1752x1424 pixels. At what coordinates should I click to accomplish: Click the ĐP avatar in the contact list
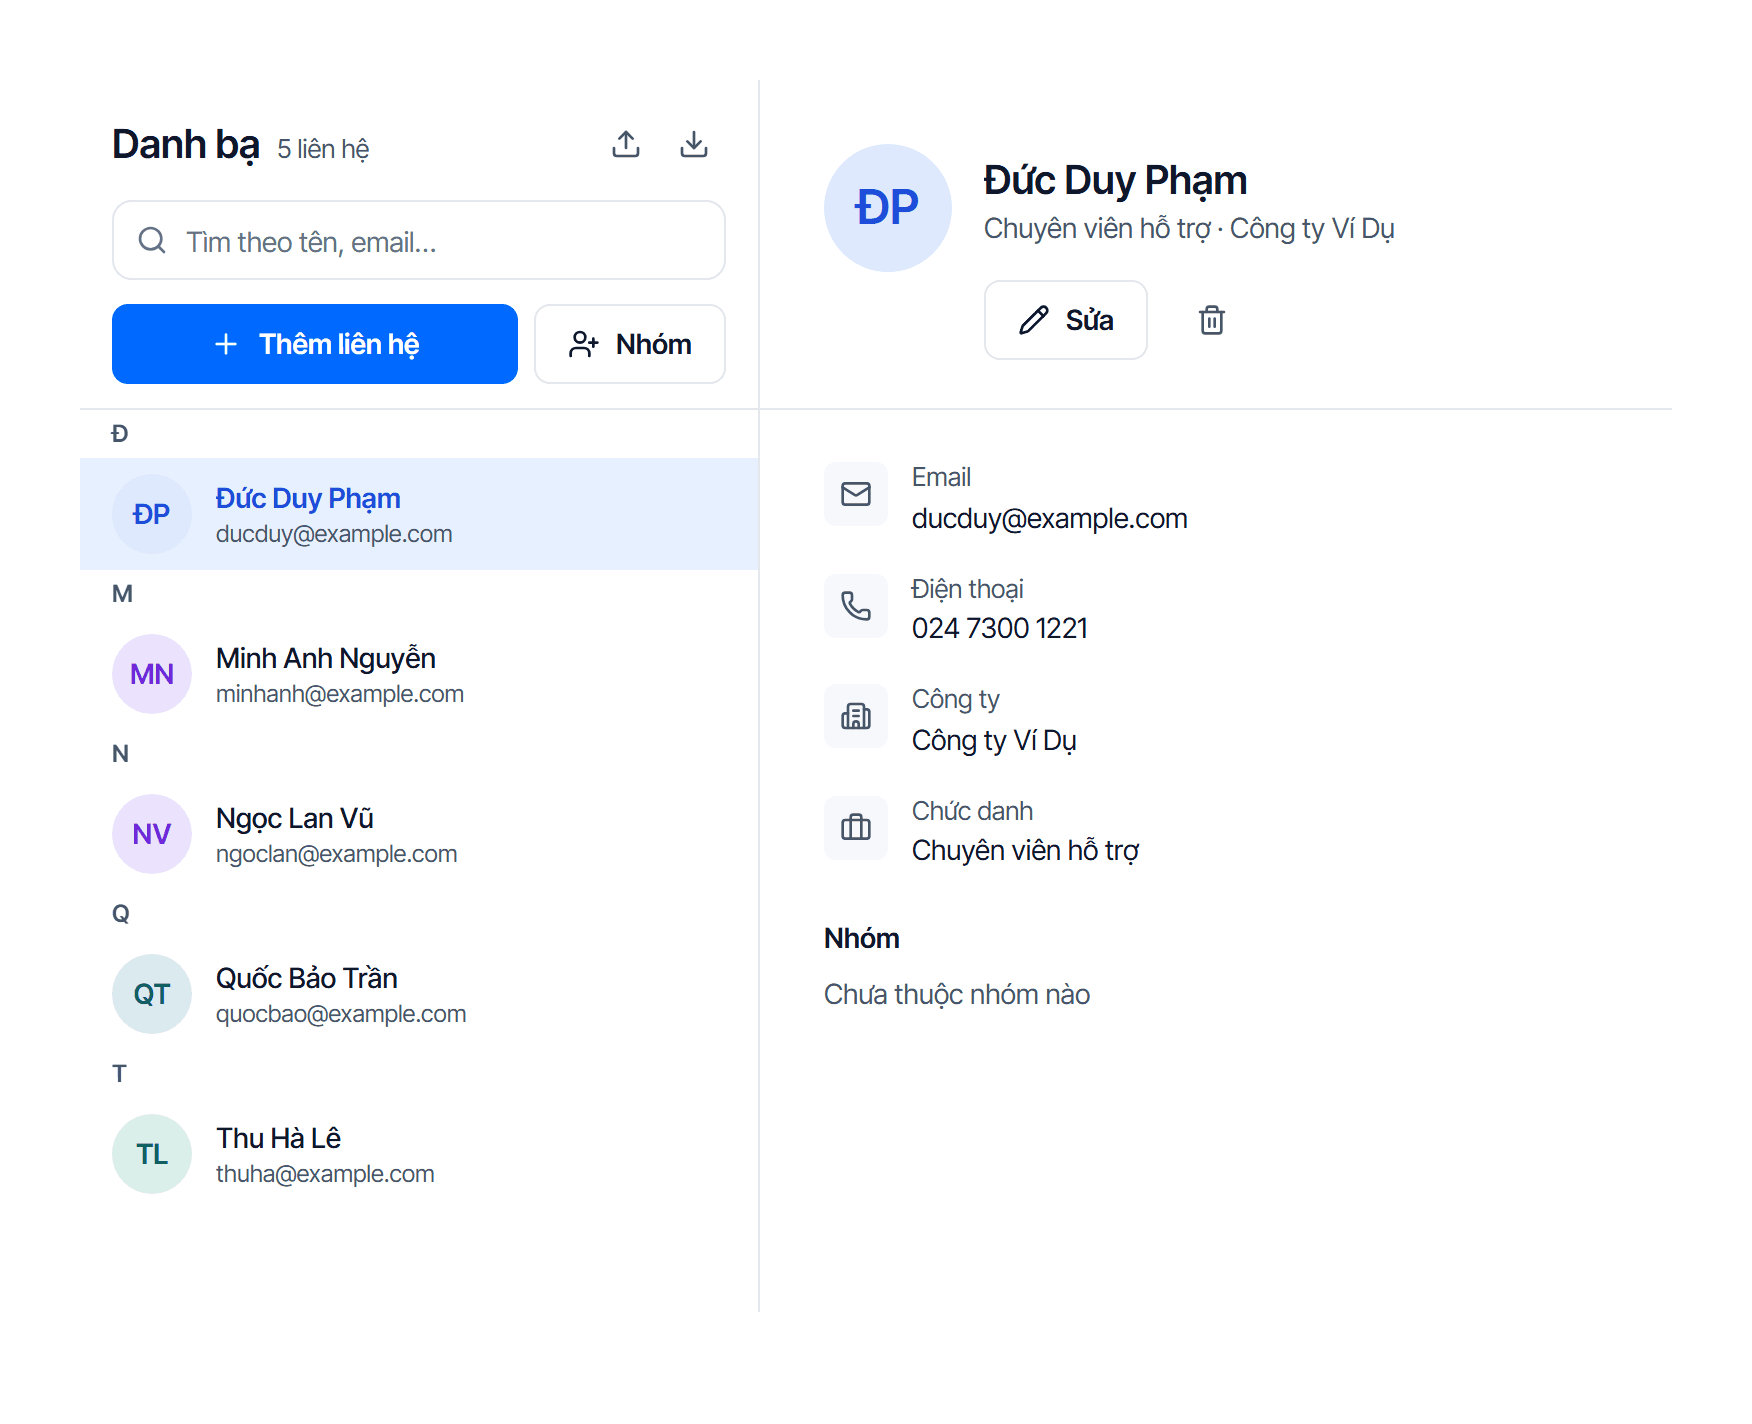pos(152,514)
